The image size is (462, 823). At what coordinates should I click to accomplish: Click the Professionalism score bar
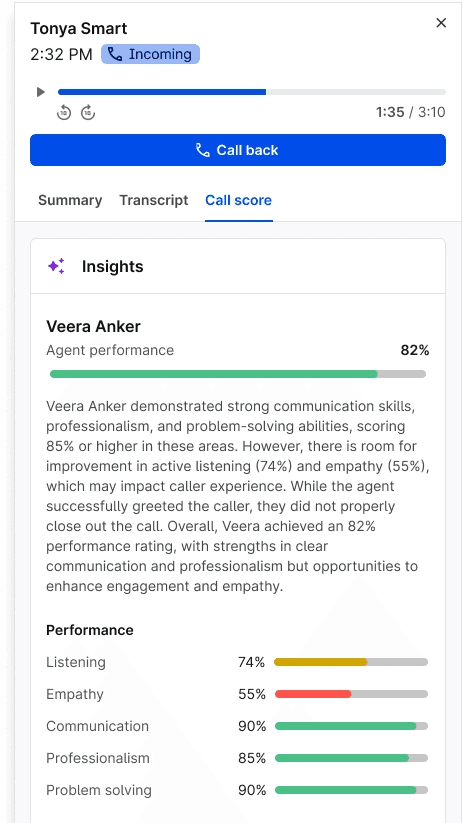351,758
